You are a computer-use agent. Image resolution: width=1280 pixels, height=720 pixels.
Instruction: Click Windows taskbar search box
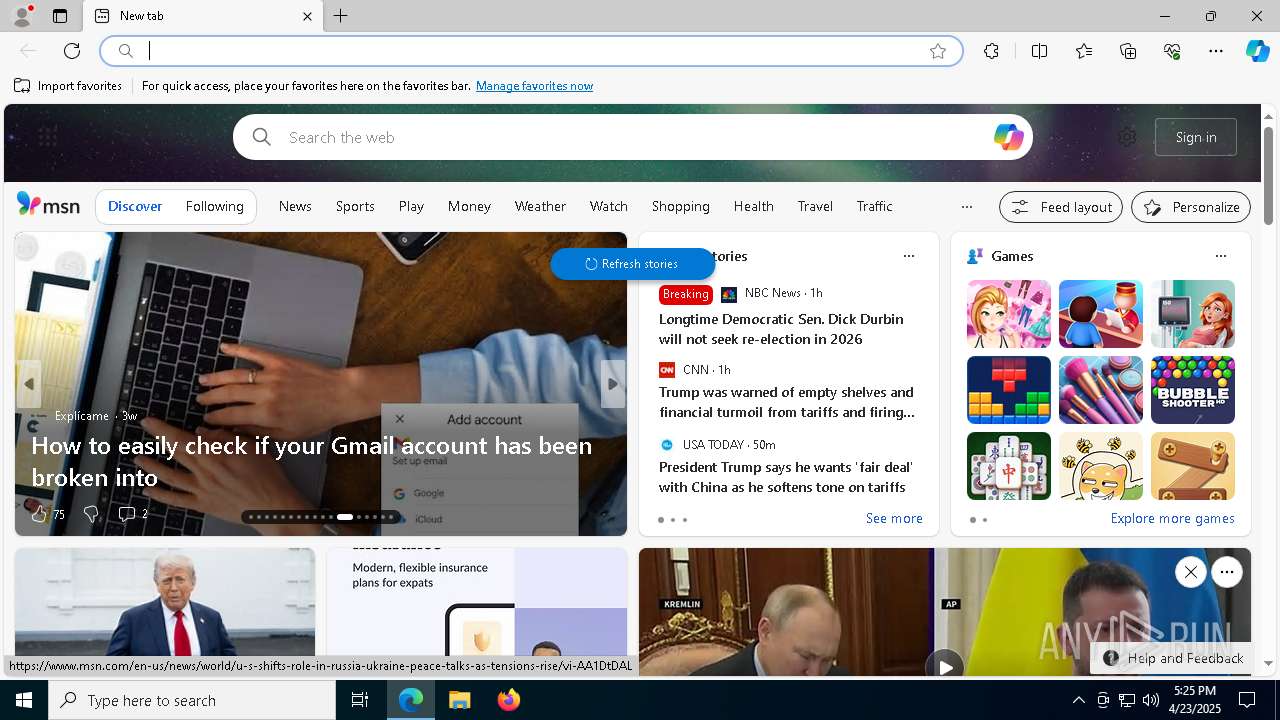coord(192,700)
